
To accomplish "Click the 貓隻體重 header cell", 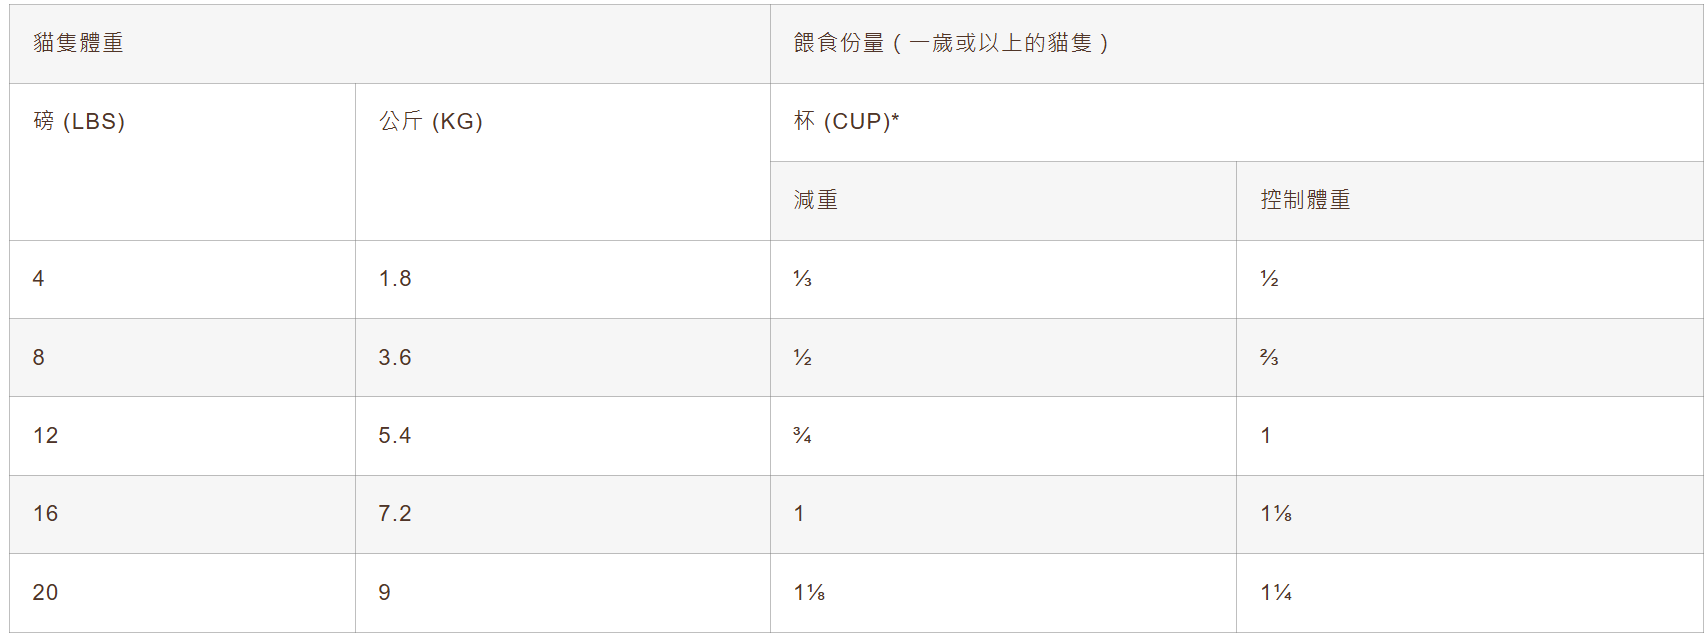I will click(79, 43).
